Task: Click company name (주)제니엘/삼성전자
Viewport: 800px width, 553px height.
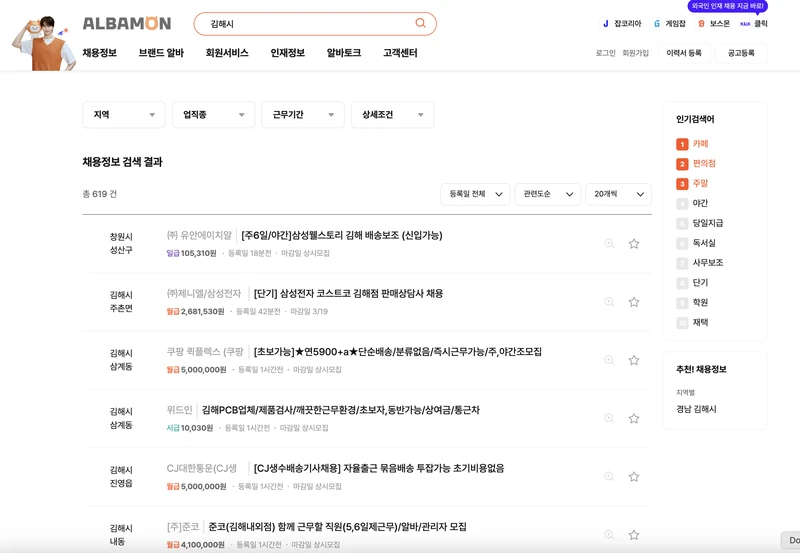Action: [x=204, y=293]
